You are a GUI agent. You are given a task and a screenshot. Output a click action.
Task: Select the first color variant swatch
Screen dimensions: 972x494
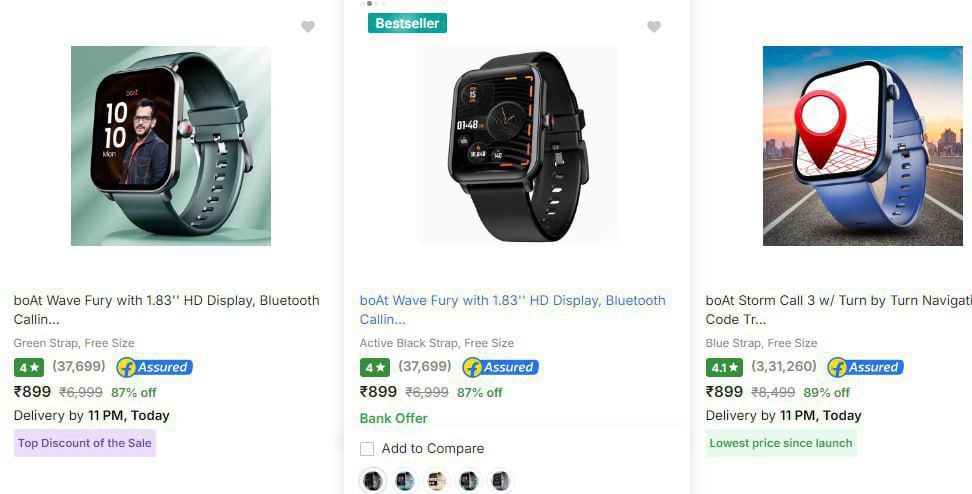[x=373, y=481]
